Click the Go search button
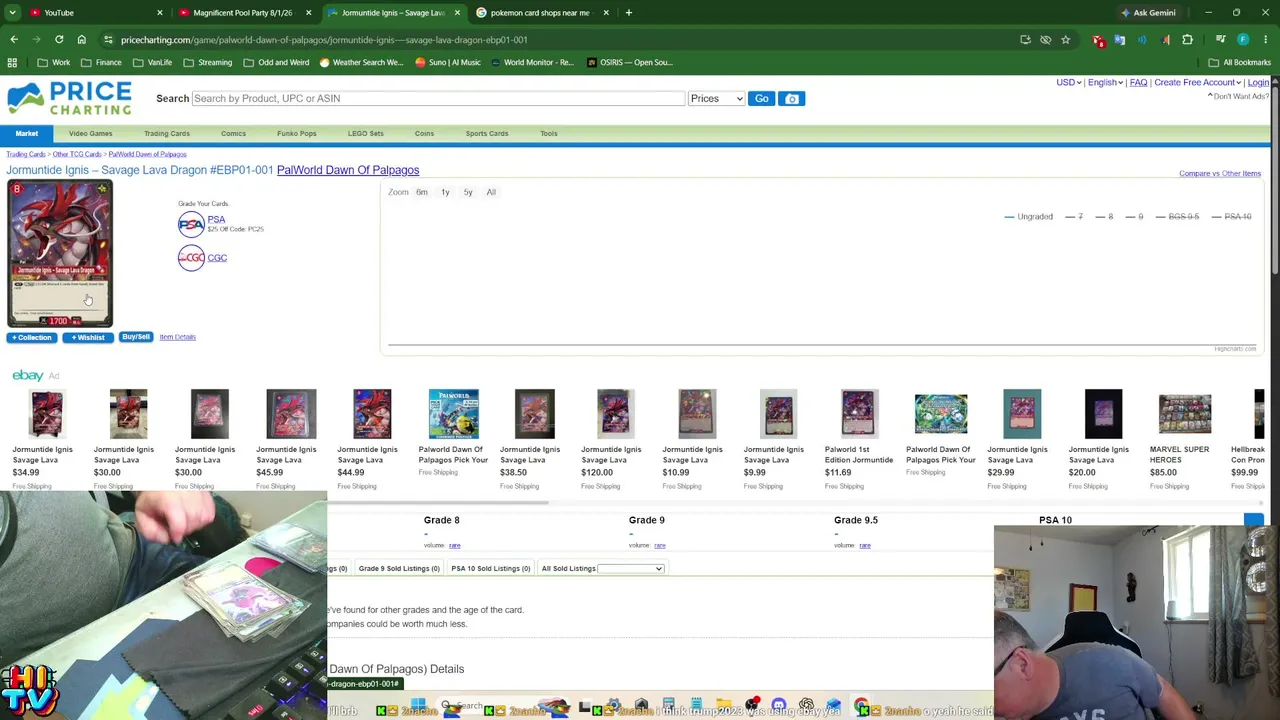Screen dimensions: 1280x720 click(762, 98)
